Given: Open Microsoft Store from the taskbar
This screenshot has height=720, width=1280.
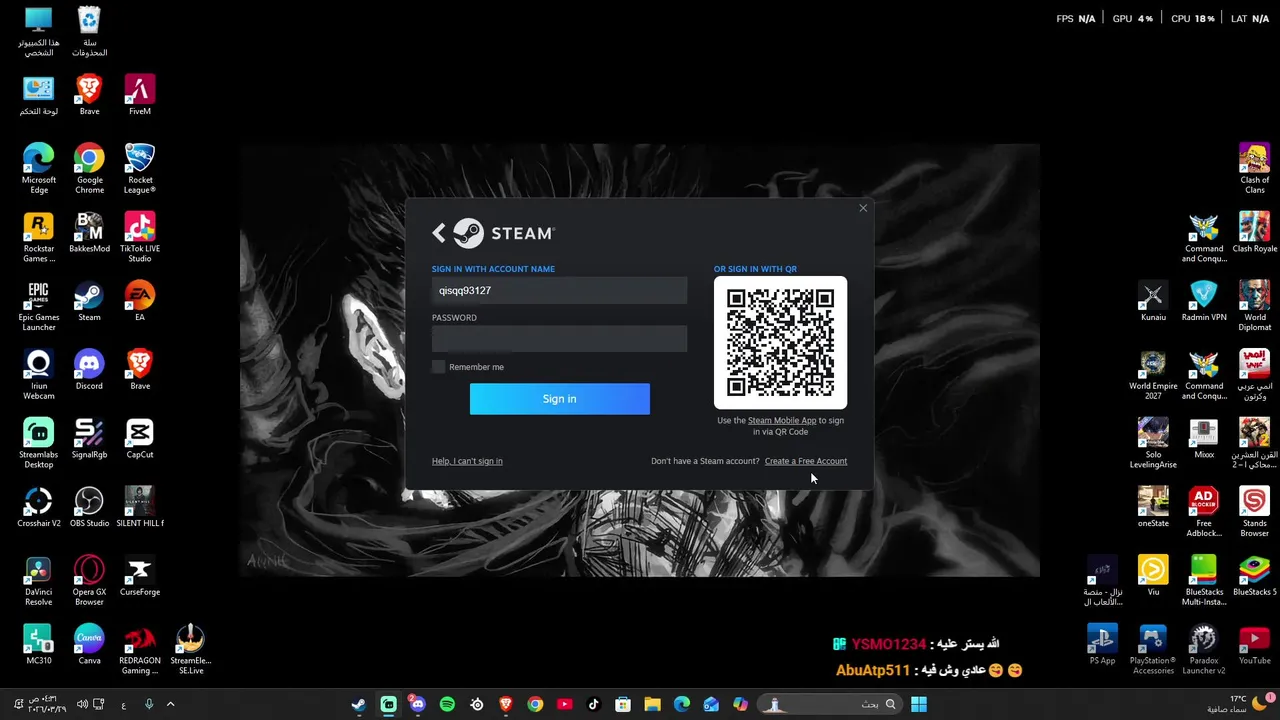Looking at the screenshot, I should [x=623, y=704].
